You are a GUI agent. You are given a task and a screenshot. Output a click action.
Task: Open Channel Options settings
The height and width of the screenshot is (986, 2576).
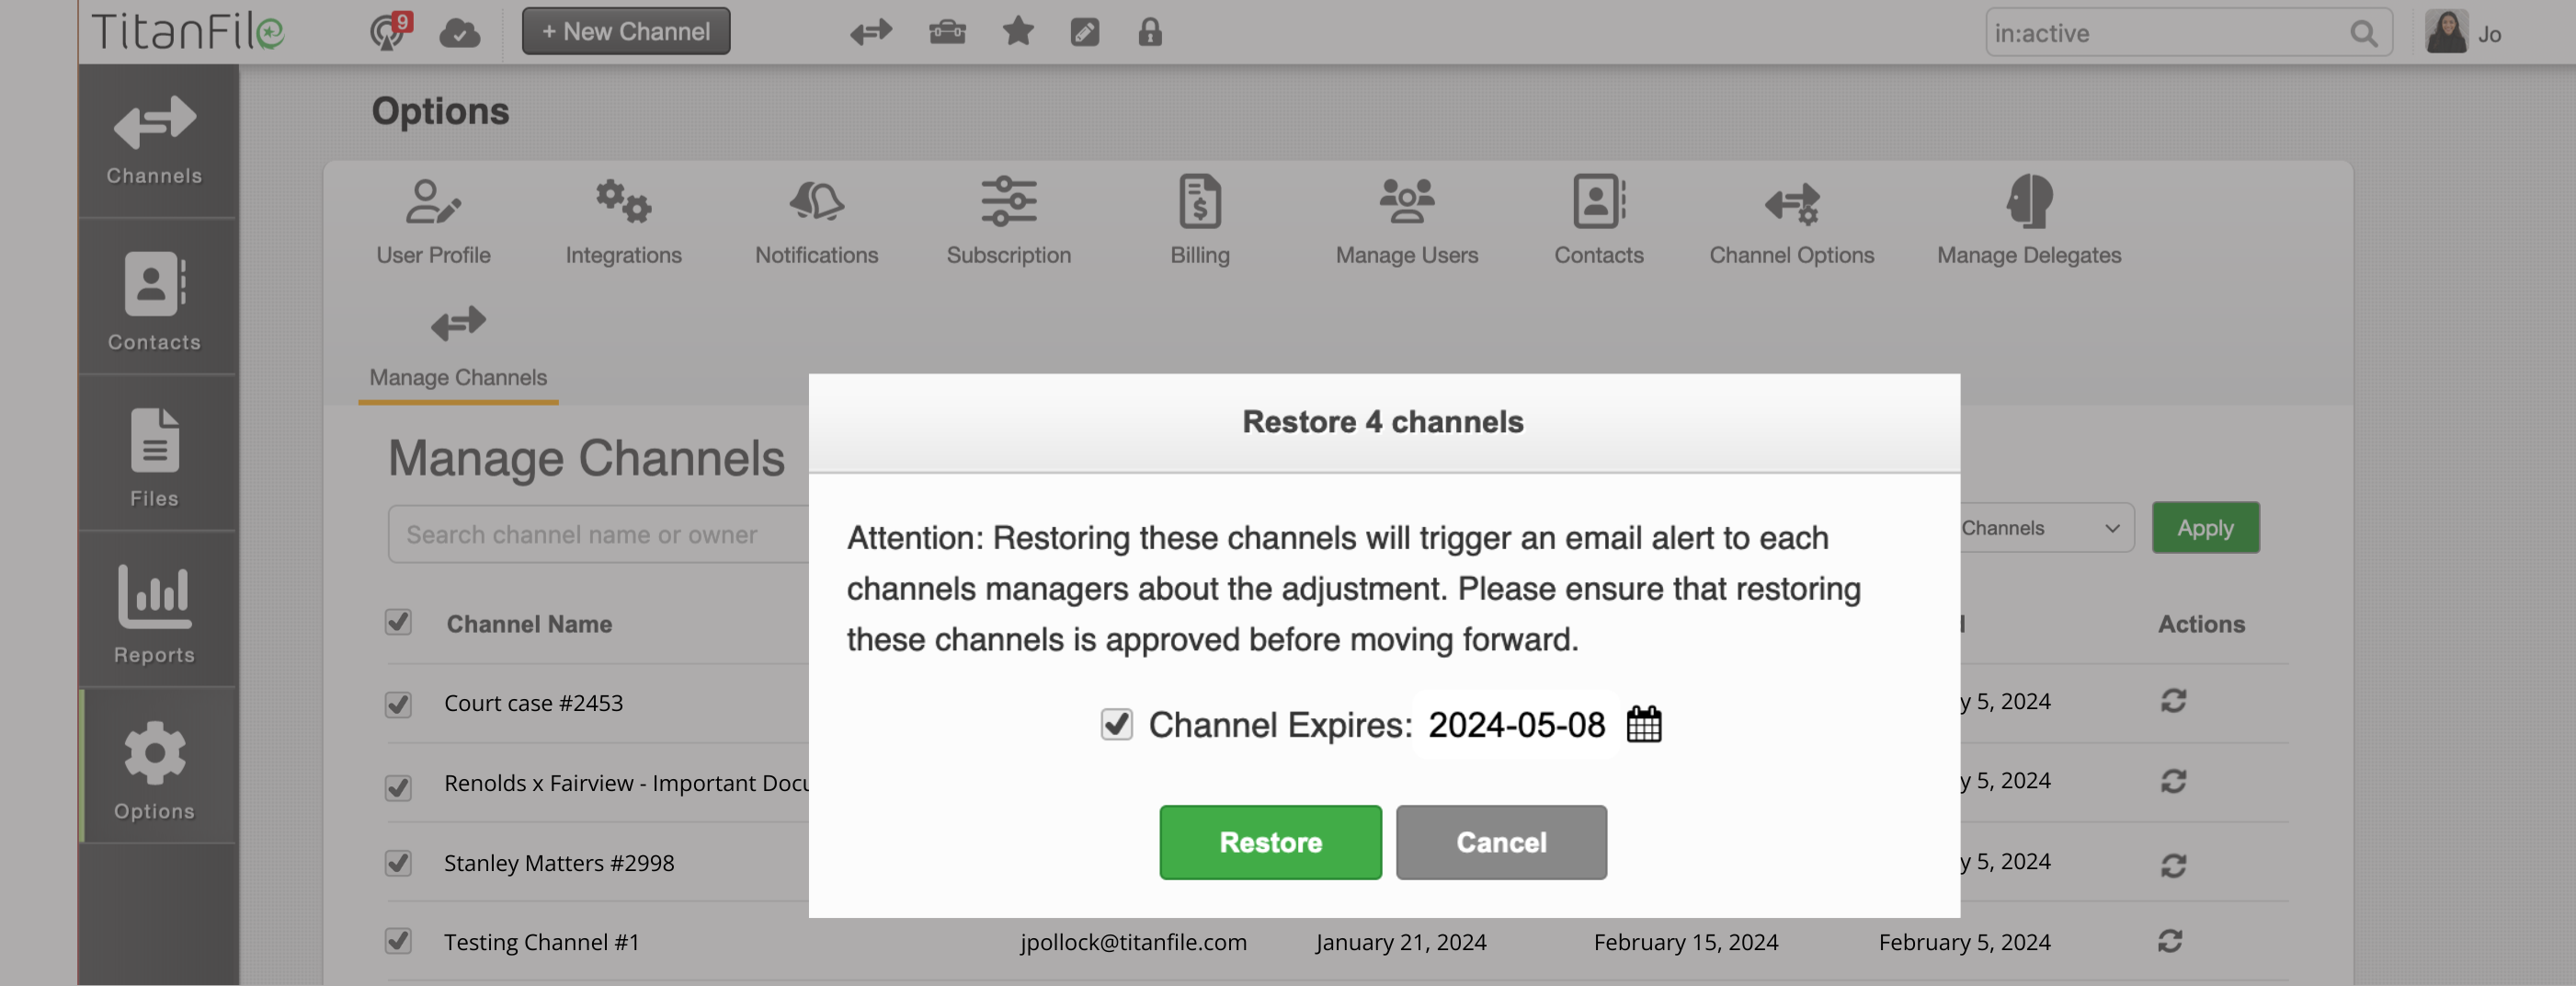(x=1791, y=220)
